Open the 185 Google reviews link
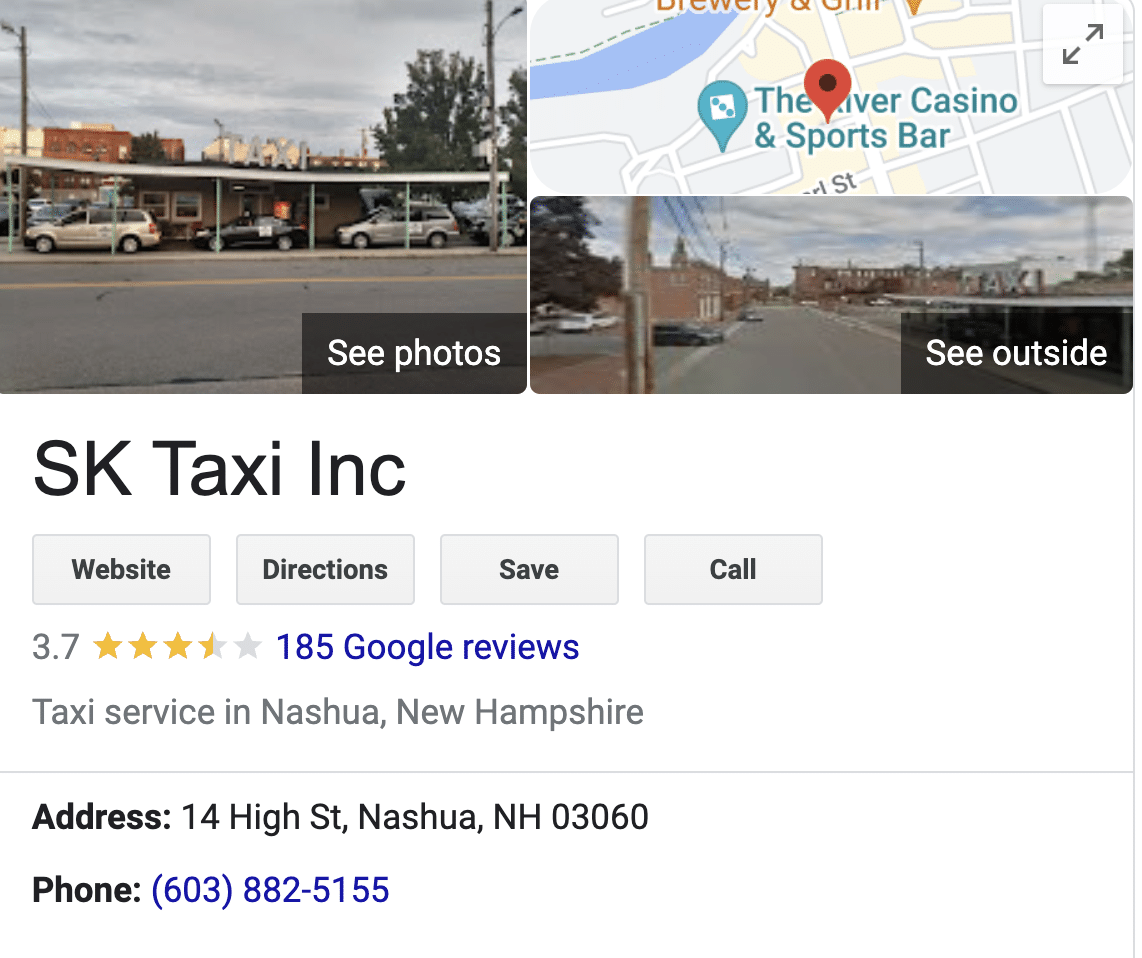The image size is (1142, 958). (x=428, y=647)
